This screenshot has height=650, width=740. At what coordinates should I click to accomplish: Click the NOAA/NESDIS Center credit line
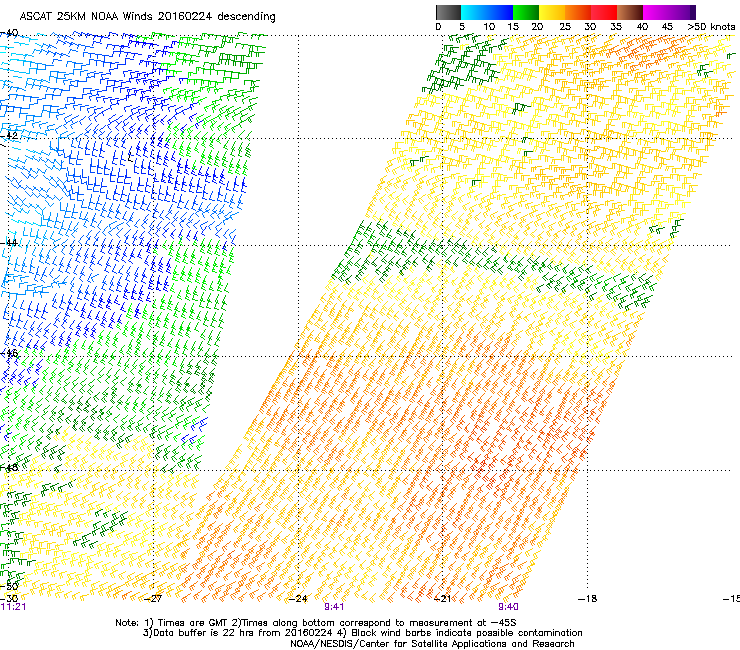point(432,644)
